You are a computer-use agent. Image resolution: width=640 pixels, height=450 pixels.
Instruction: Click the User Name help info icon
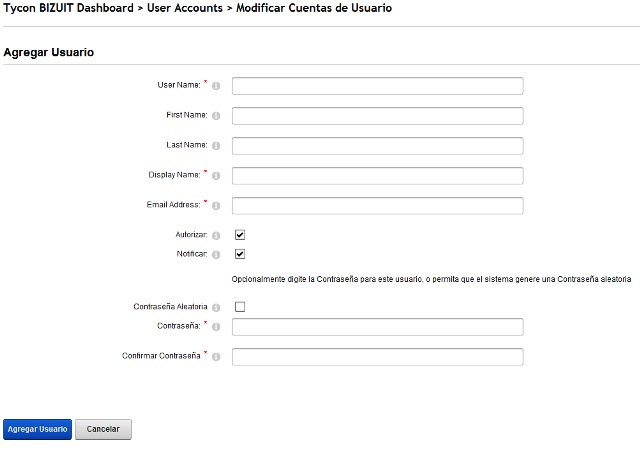tap(216, 86)
